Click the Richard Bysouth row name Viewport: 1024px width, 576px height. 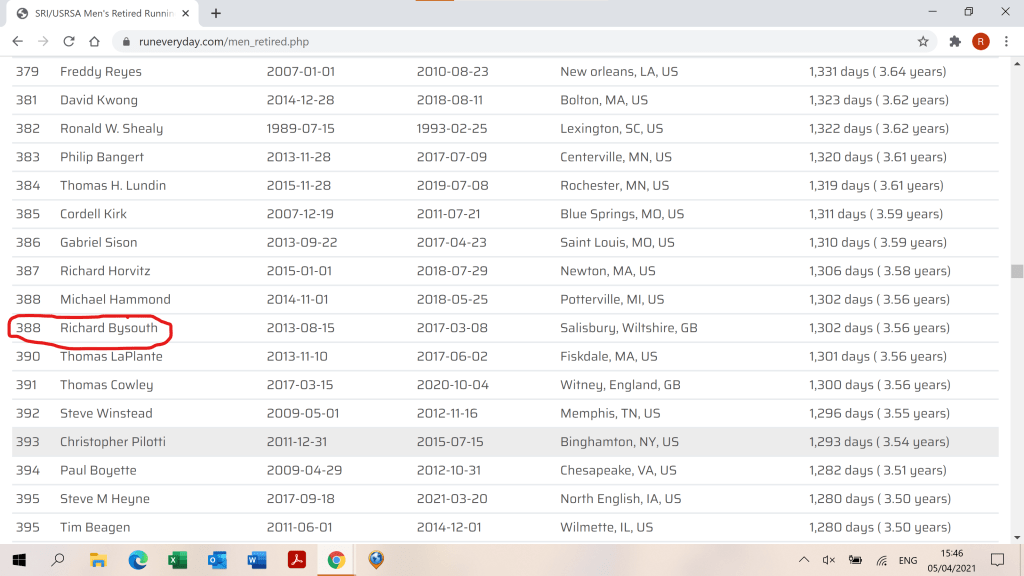(x=109, y=328)
